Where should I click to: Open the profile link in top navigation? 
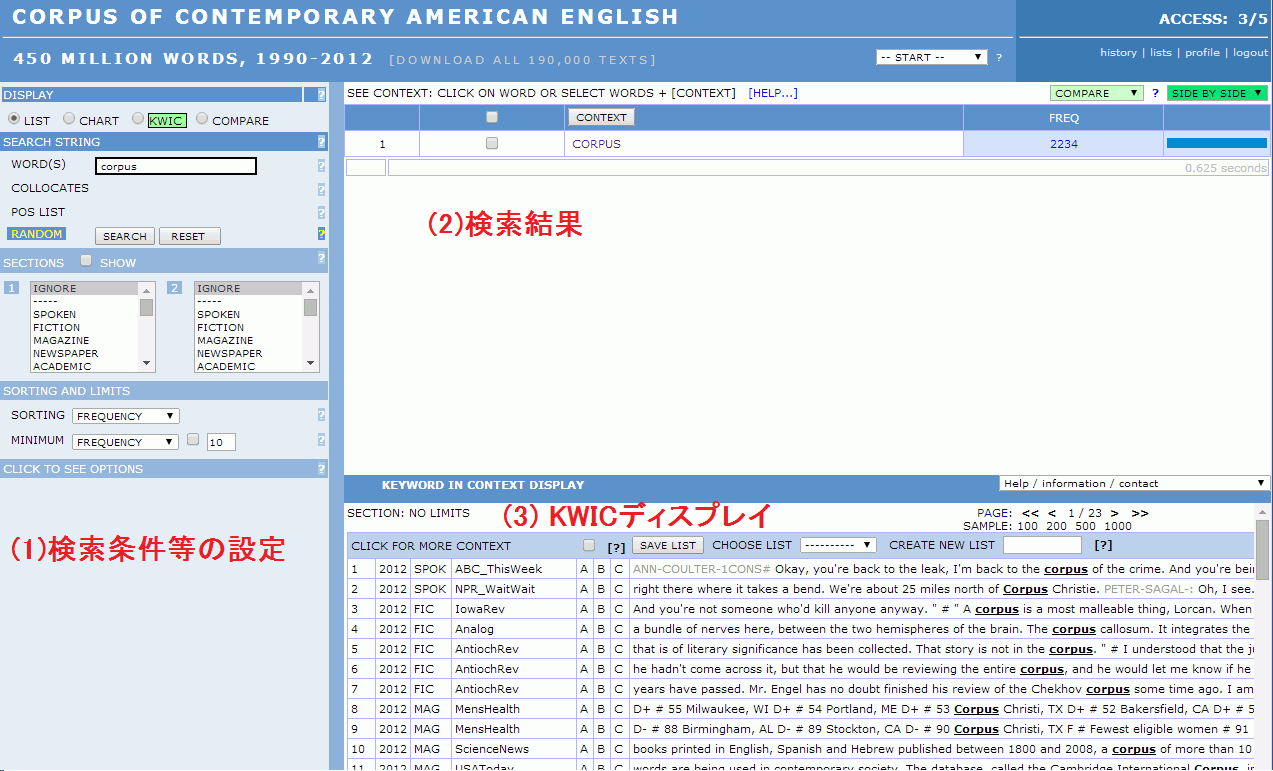coord(1202,53)
